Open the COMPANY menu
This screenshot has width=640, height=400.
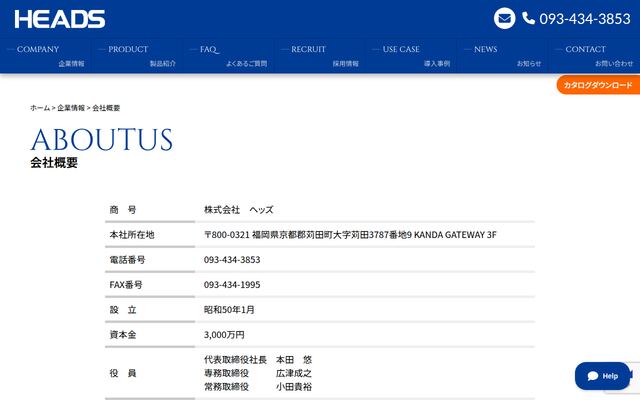coord(46,56)
